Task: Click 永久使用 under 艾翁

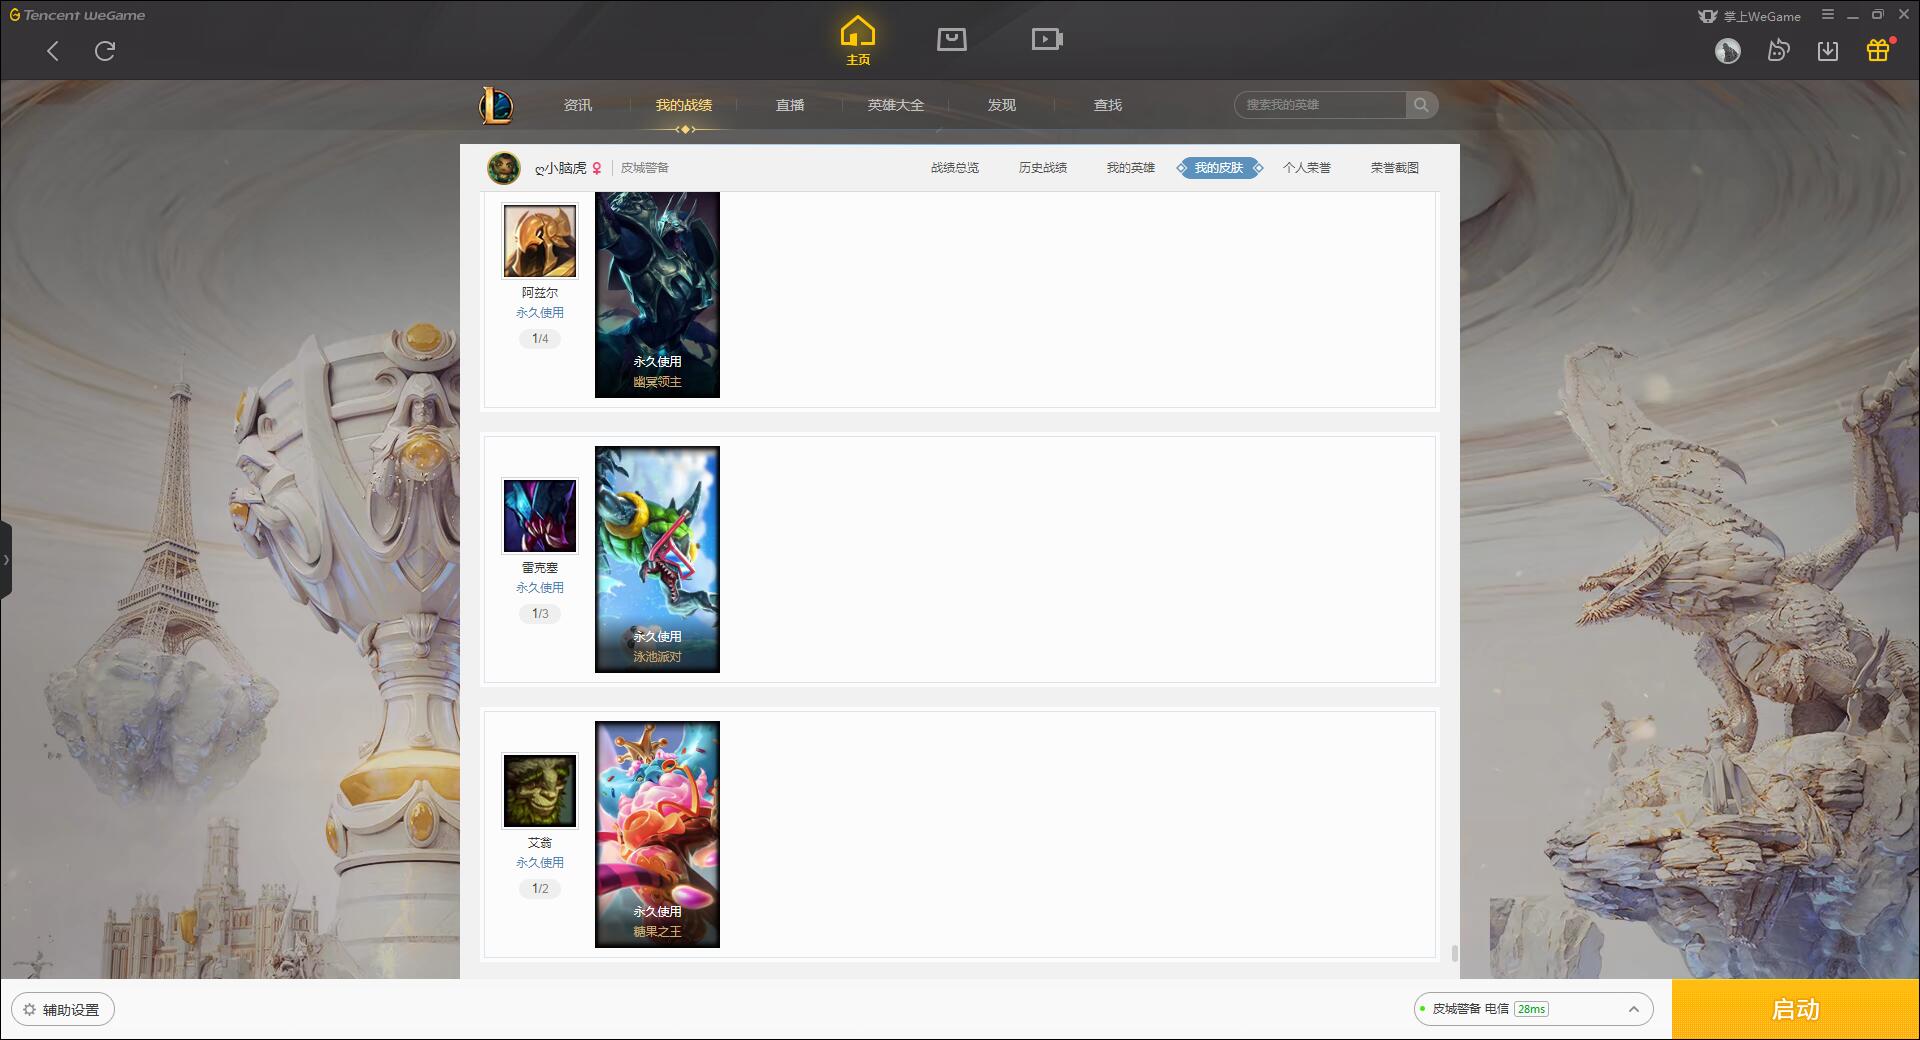Action: point(540,863)
